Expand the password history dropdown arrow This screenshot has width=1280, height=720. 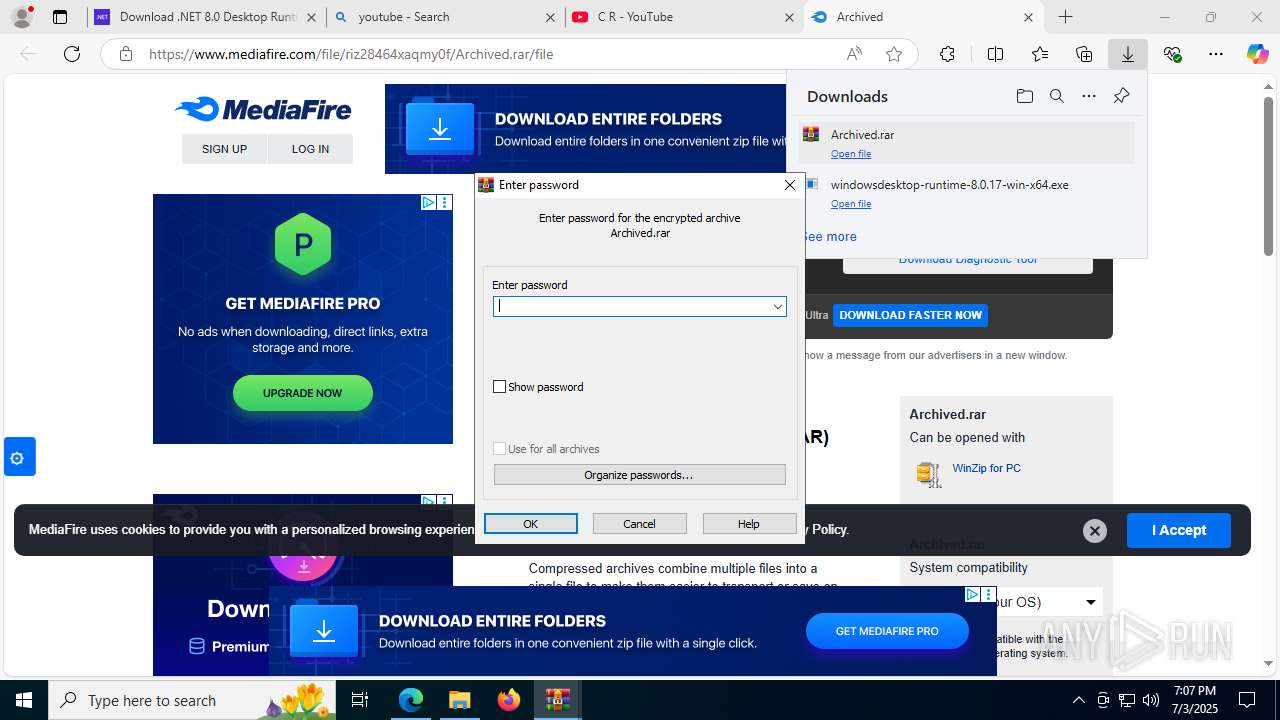(x=777, y=307)
